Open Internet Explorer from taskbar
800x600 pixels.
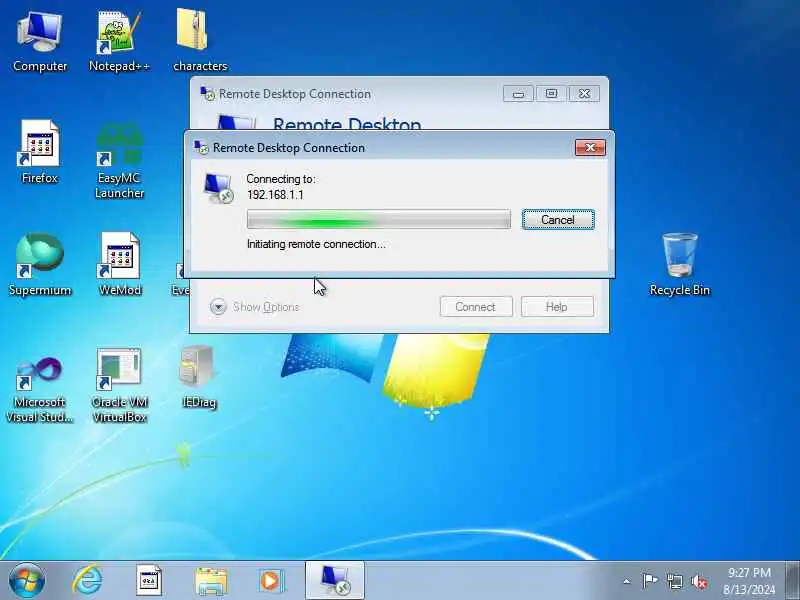coord(87,581)
